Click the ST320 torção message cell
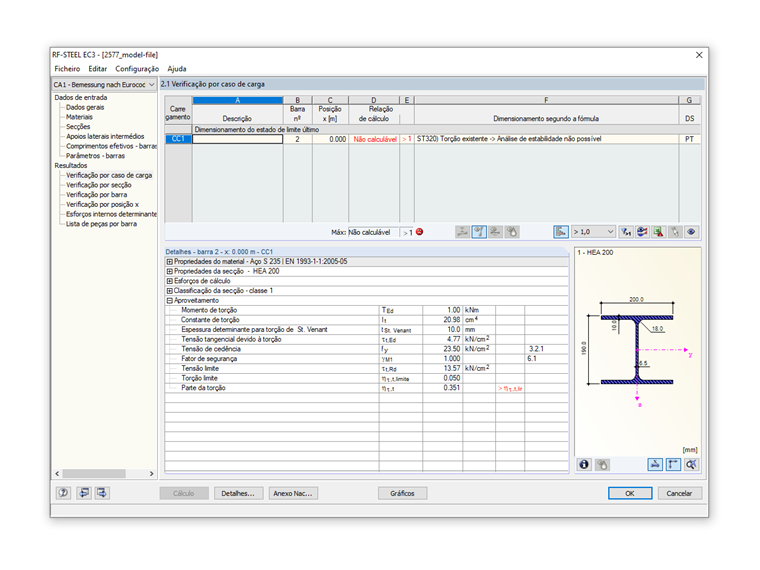The height and width of the screenshot is (570, 760). [546, 139]
